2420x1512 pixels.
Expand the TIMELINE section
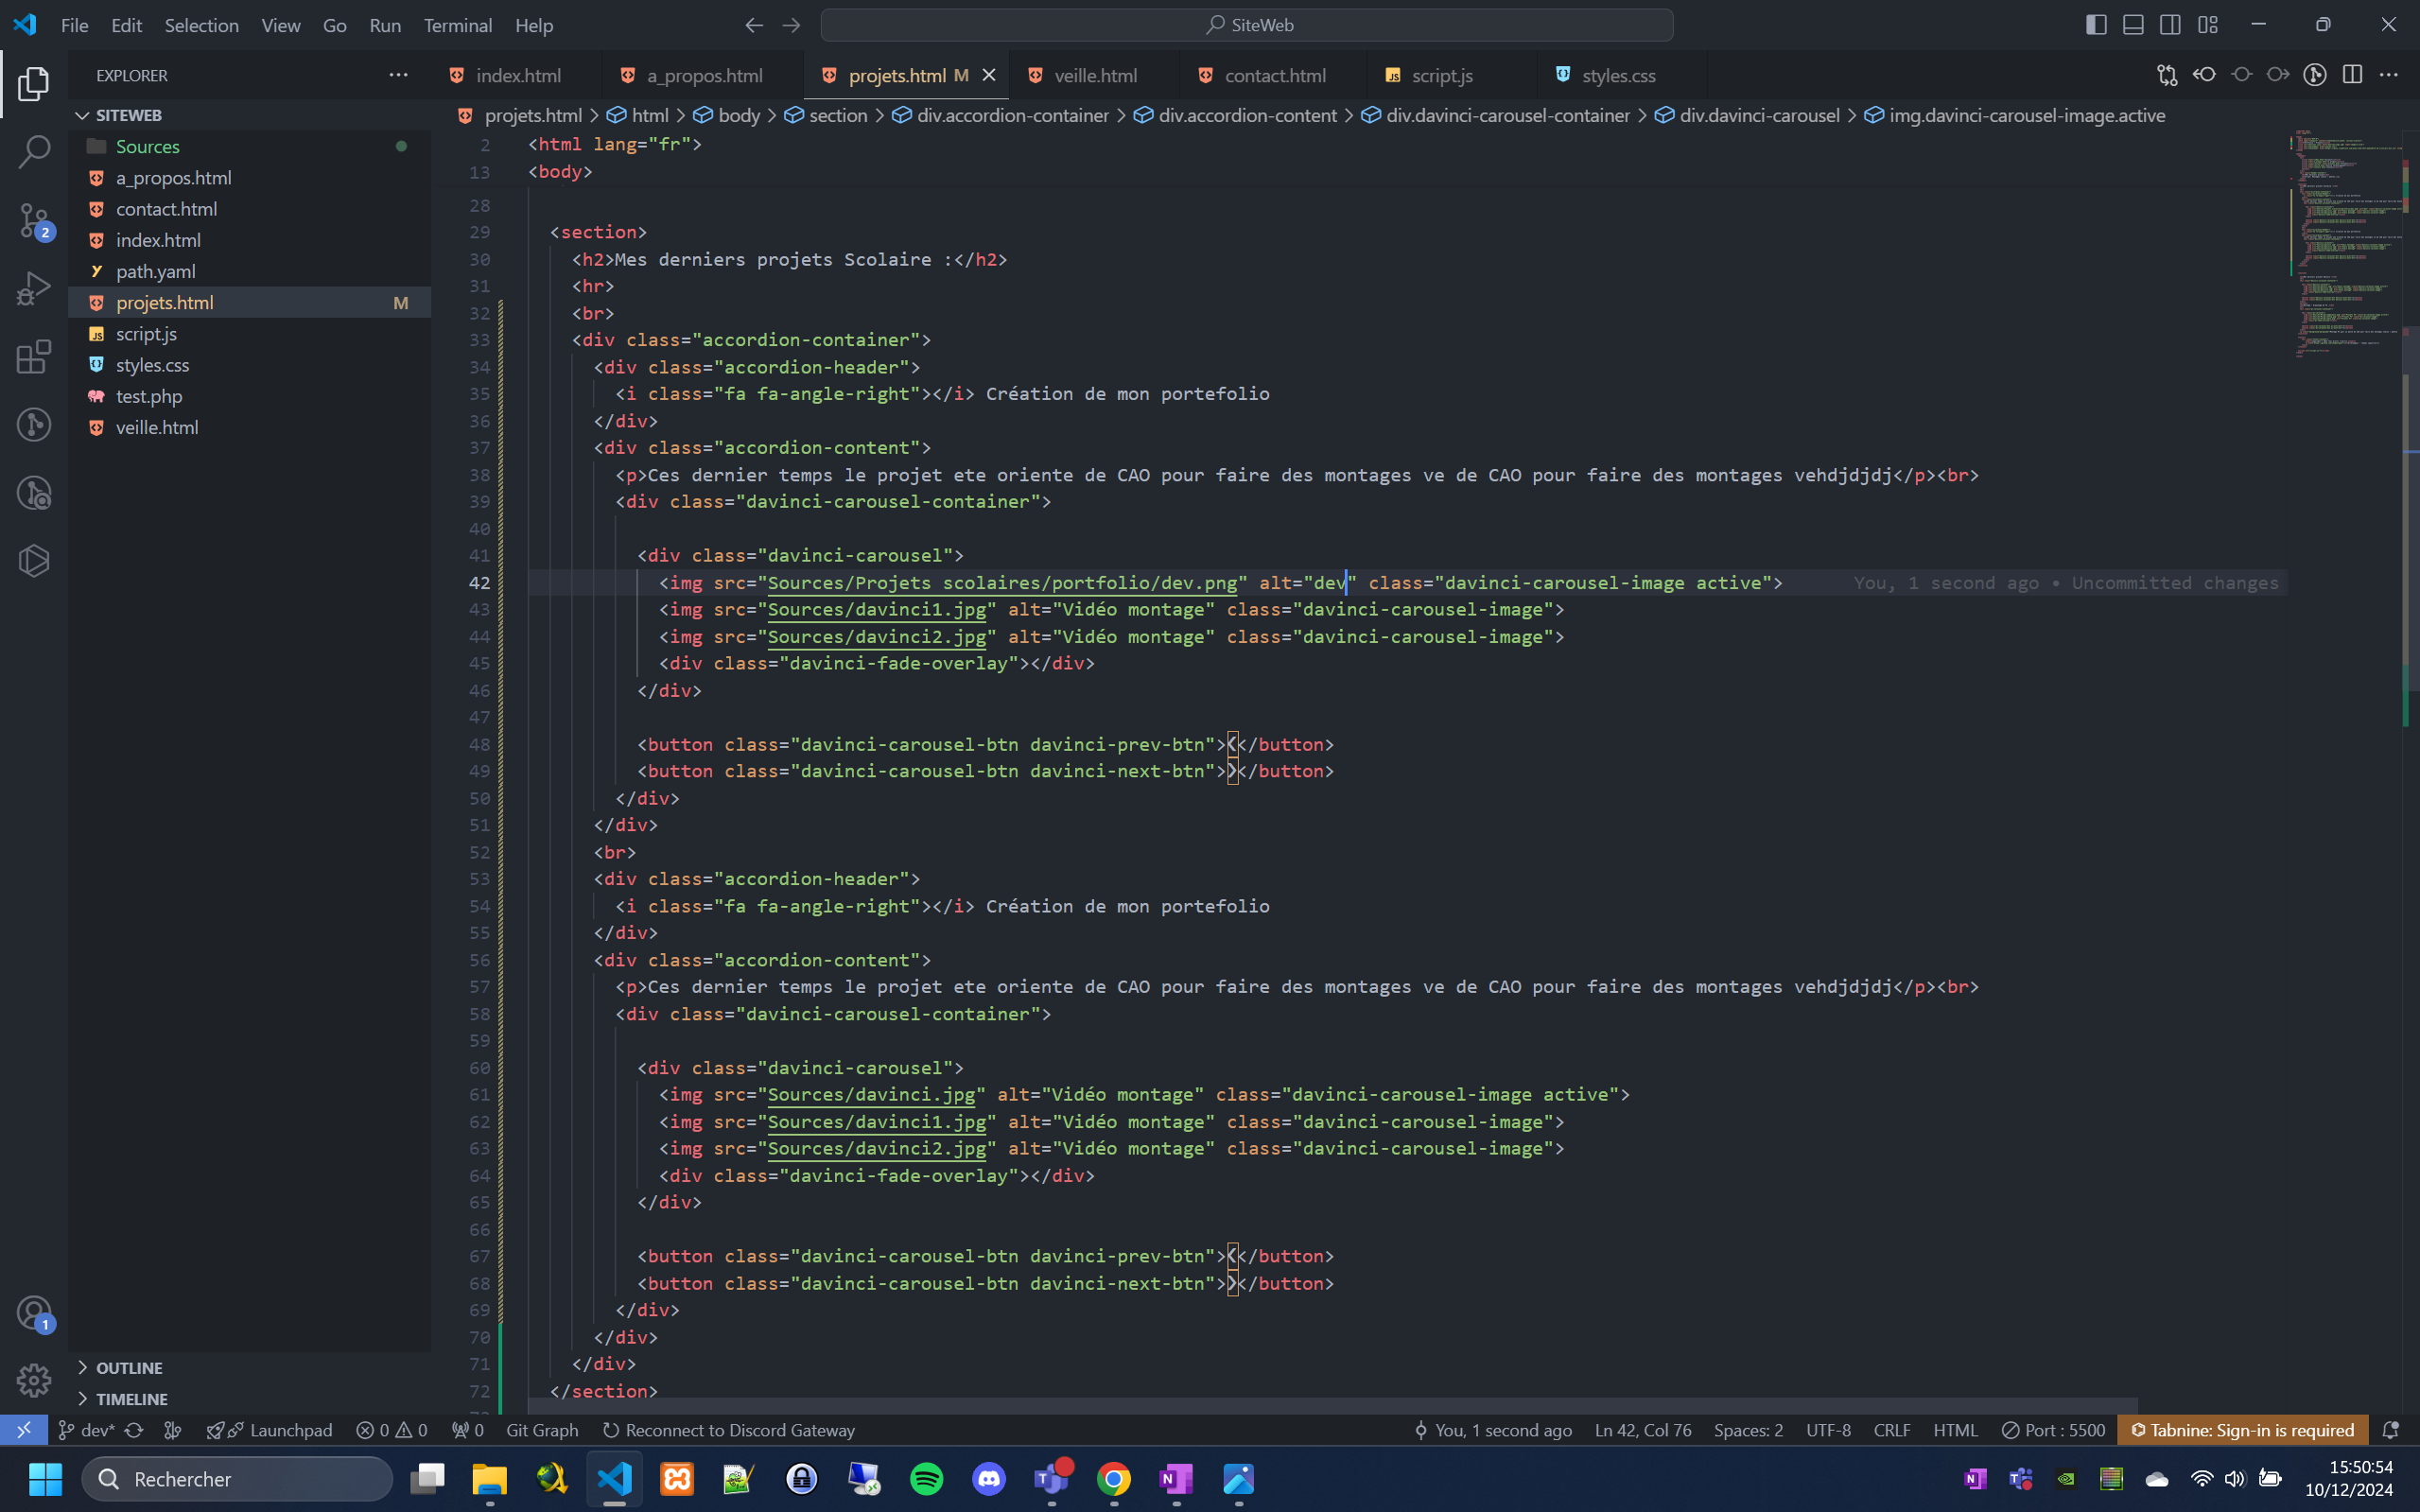(x=131, y=1398)
